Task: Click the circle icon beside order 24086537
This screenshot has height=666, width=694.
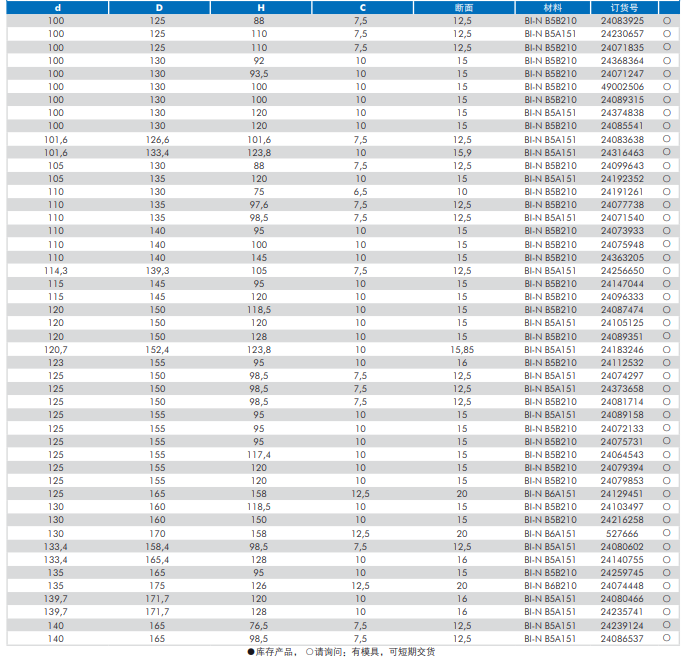Action: coord(665,638)
